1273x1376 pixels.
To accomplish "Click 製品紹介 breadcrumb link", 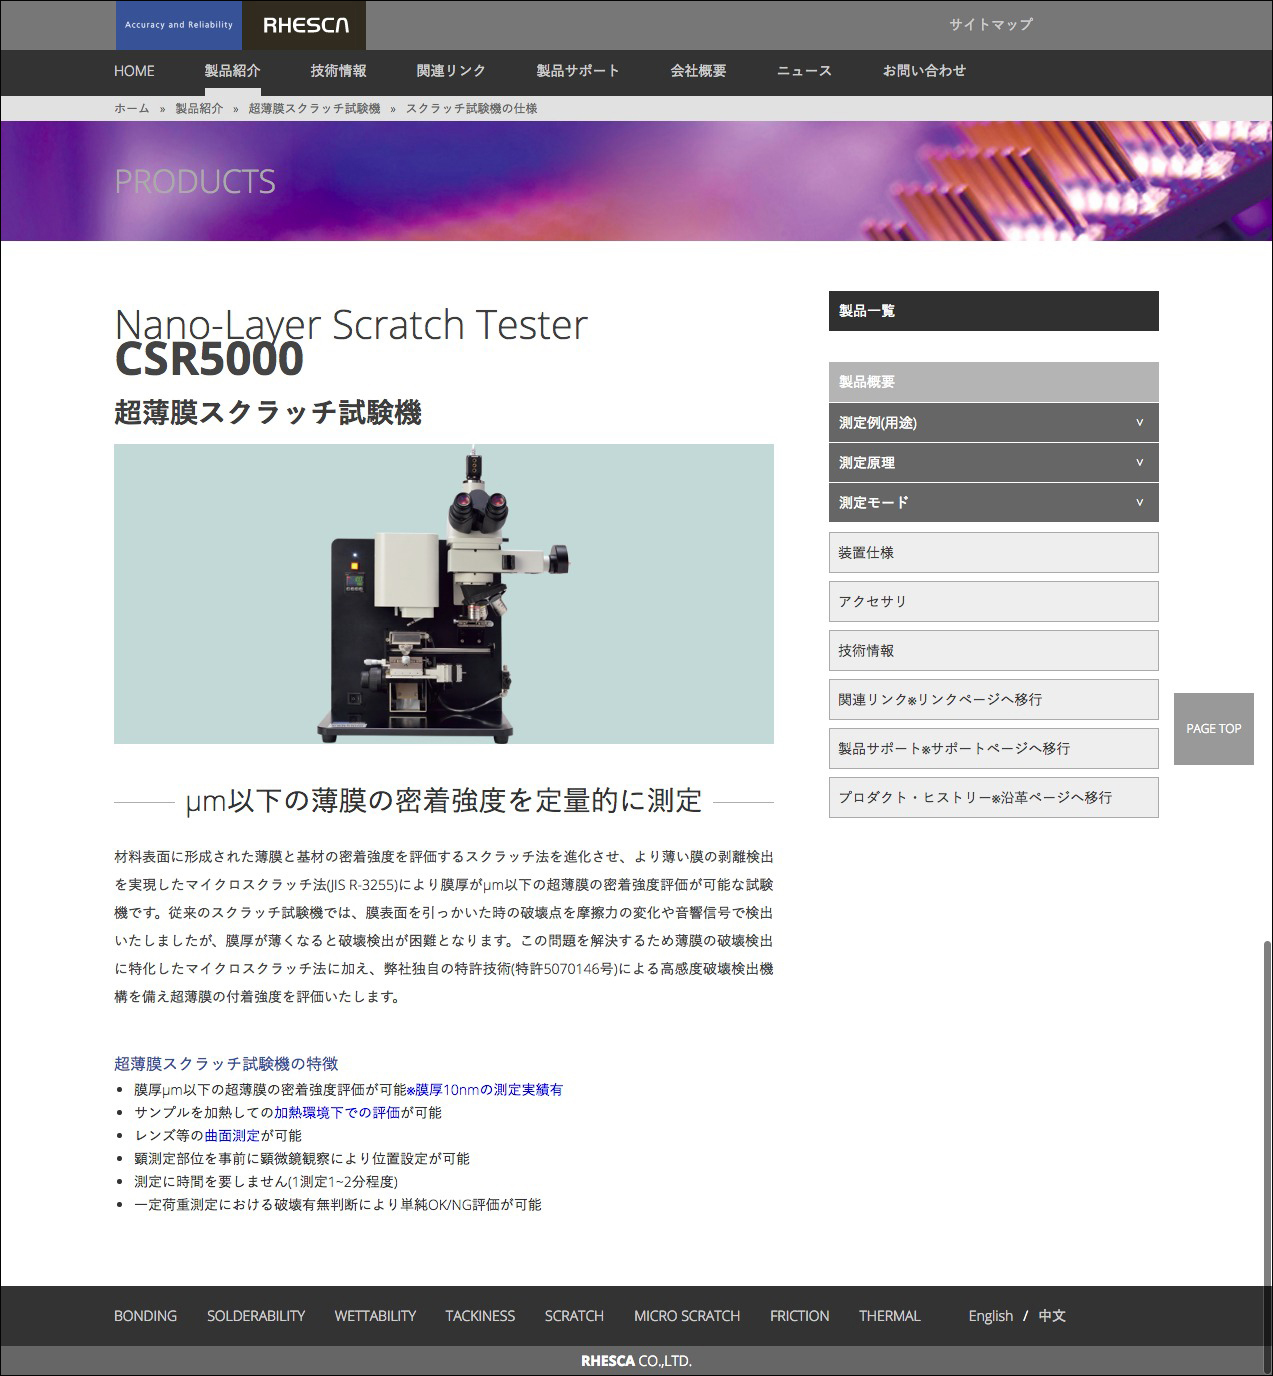I will coord(199,108).
